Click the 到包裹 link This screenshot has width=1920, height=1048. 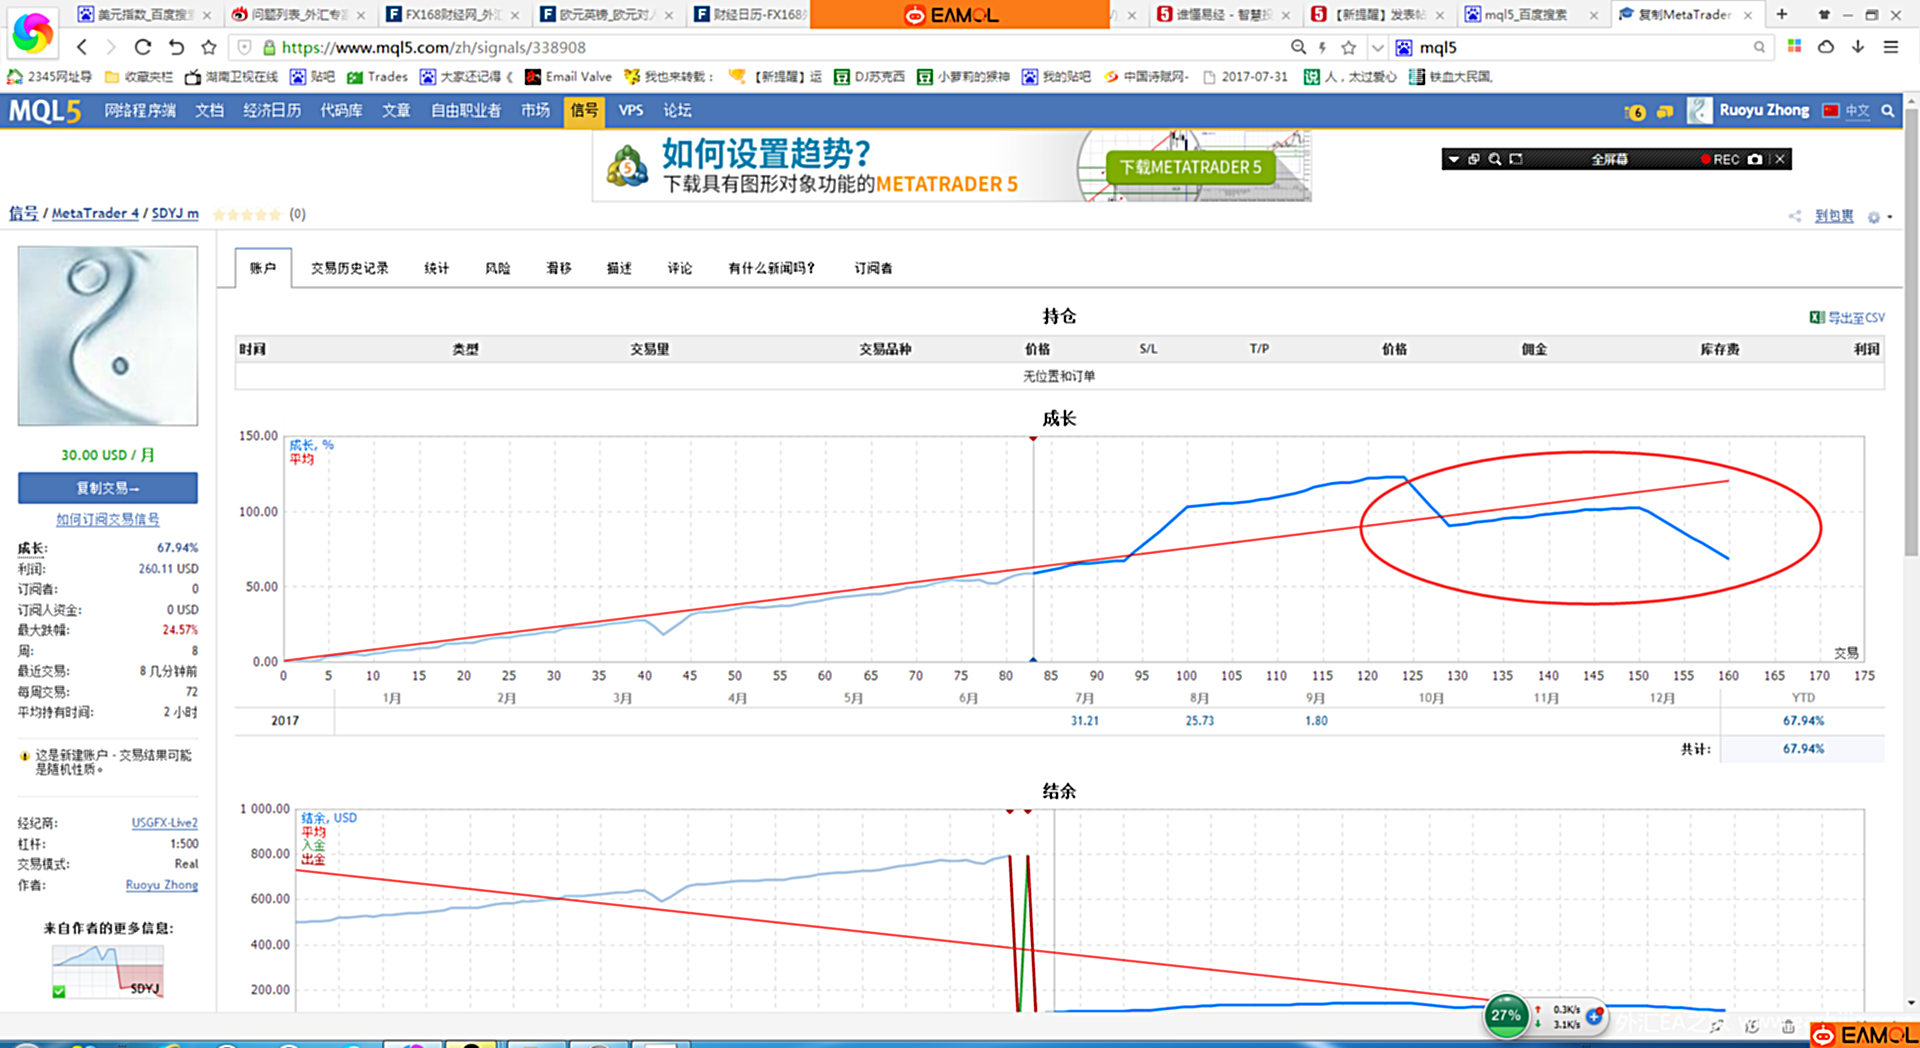[x=1834, y=216]
